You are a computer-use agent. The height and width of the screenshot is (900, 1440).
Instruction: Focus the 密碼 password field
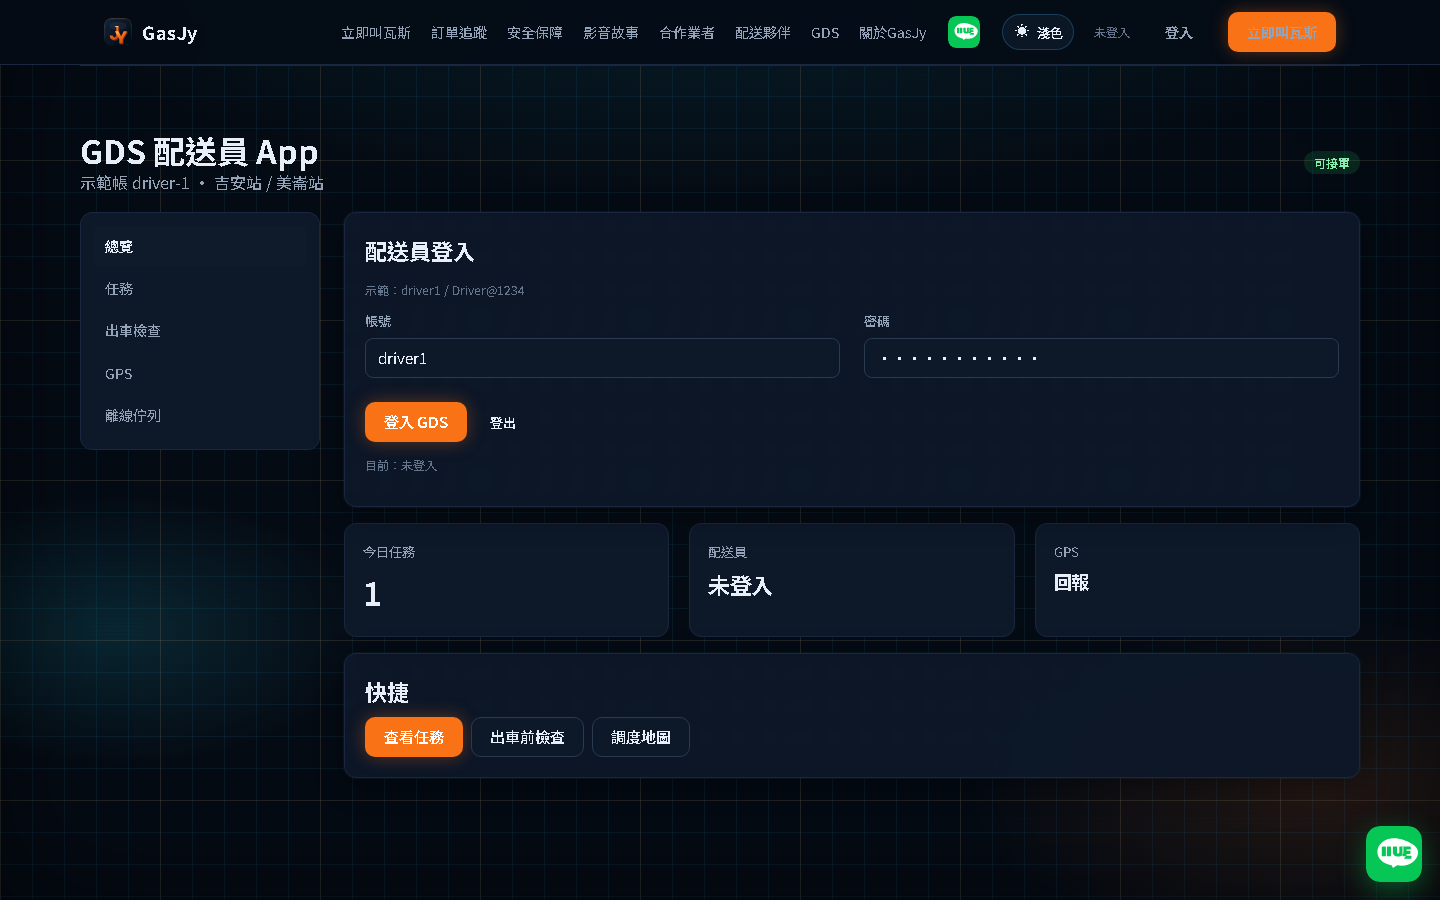pos(1101,358)
